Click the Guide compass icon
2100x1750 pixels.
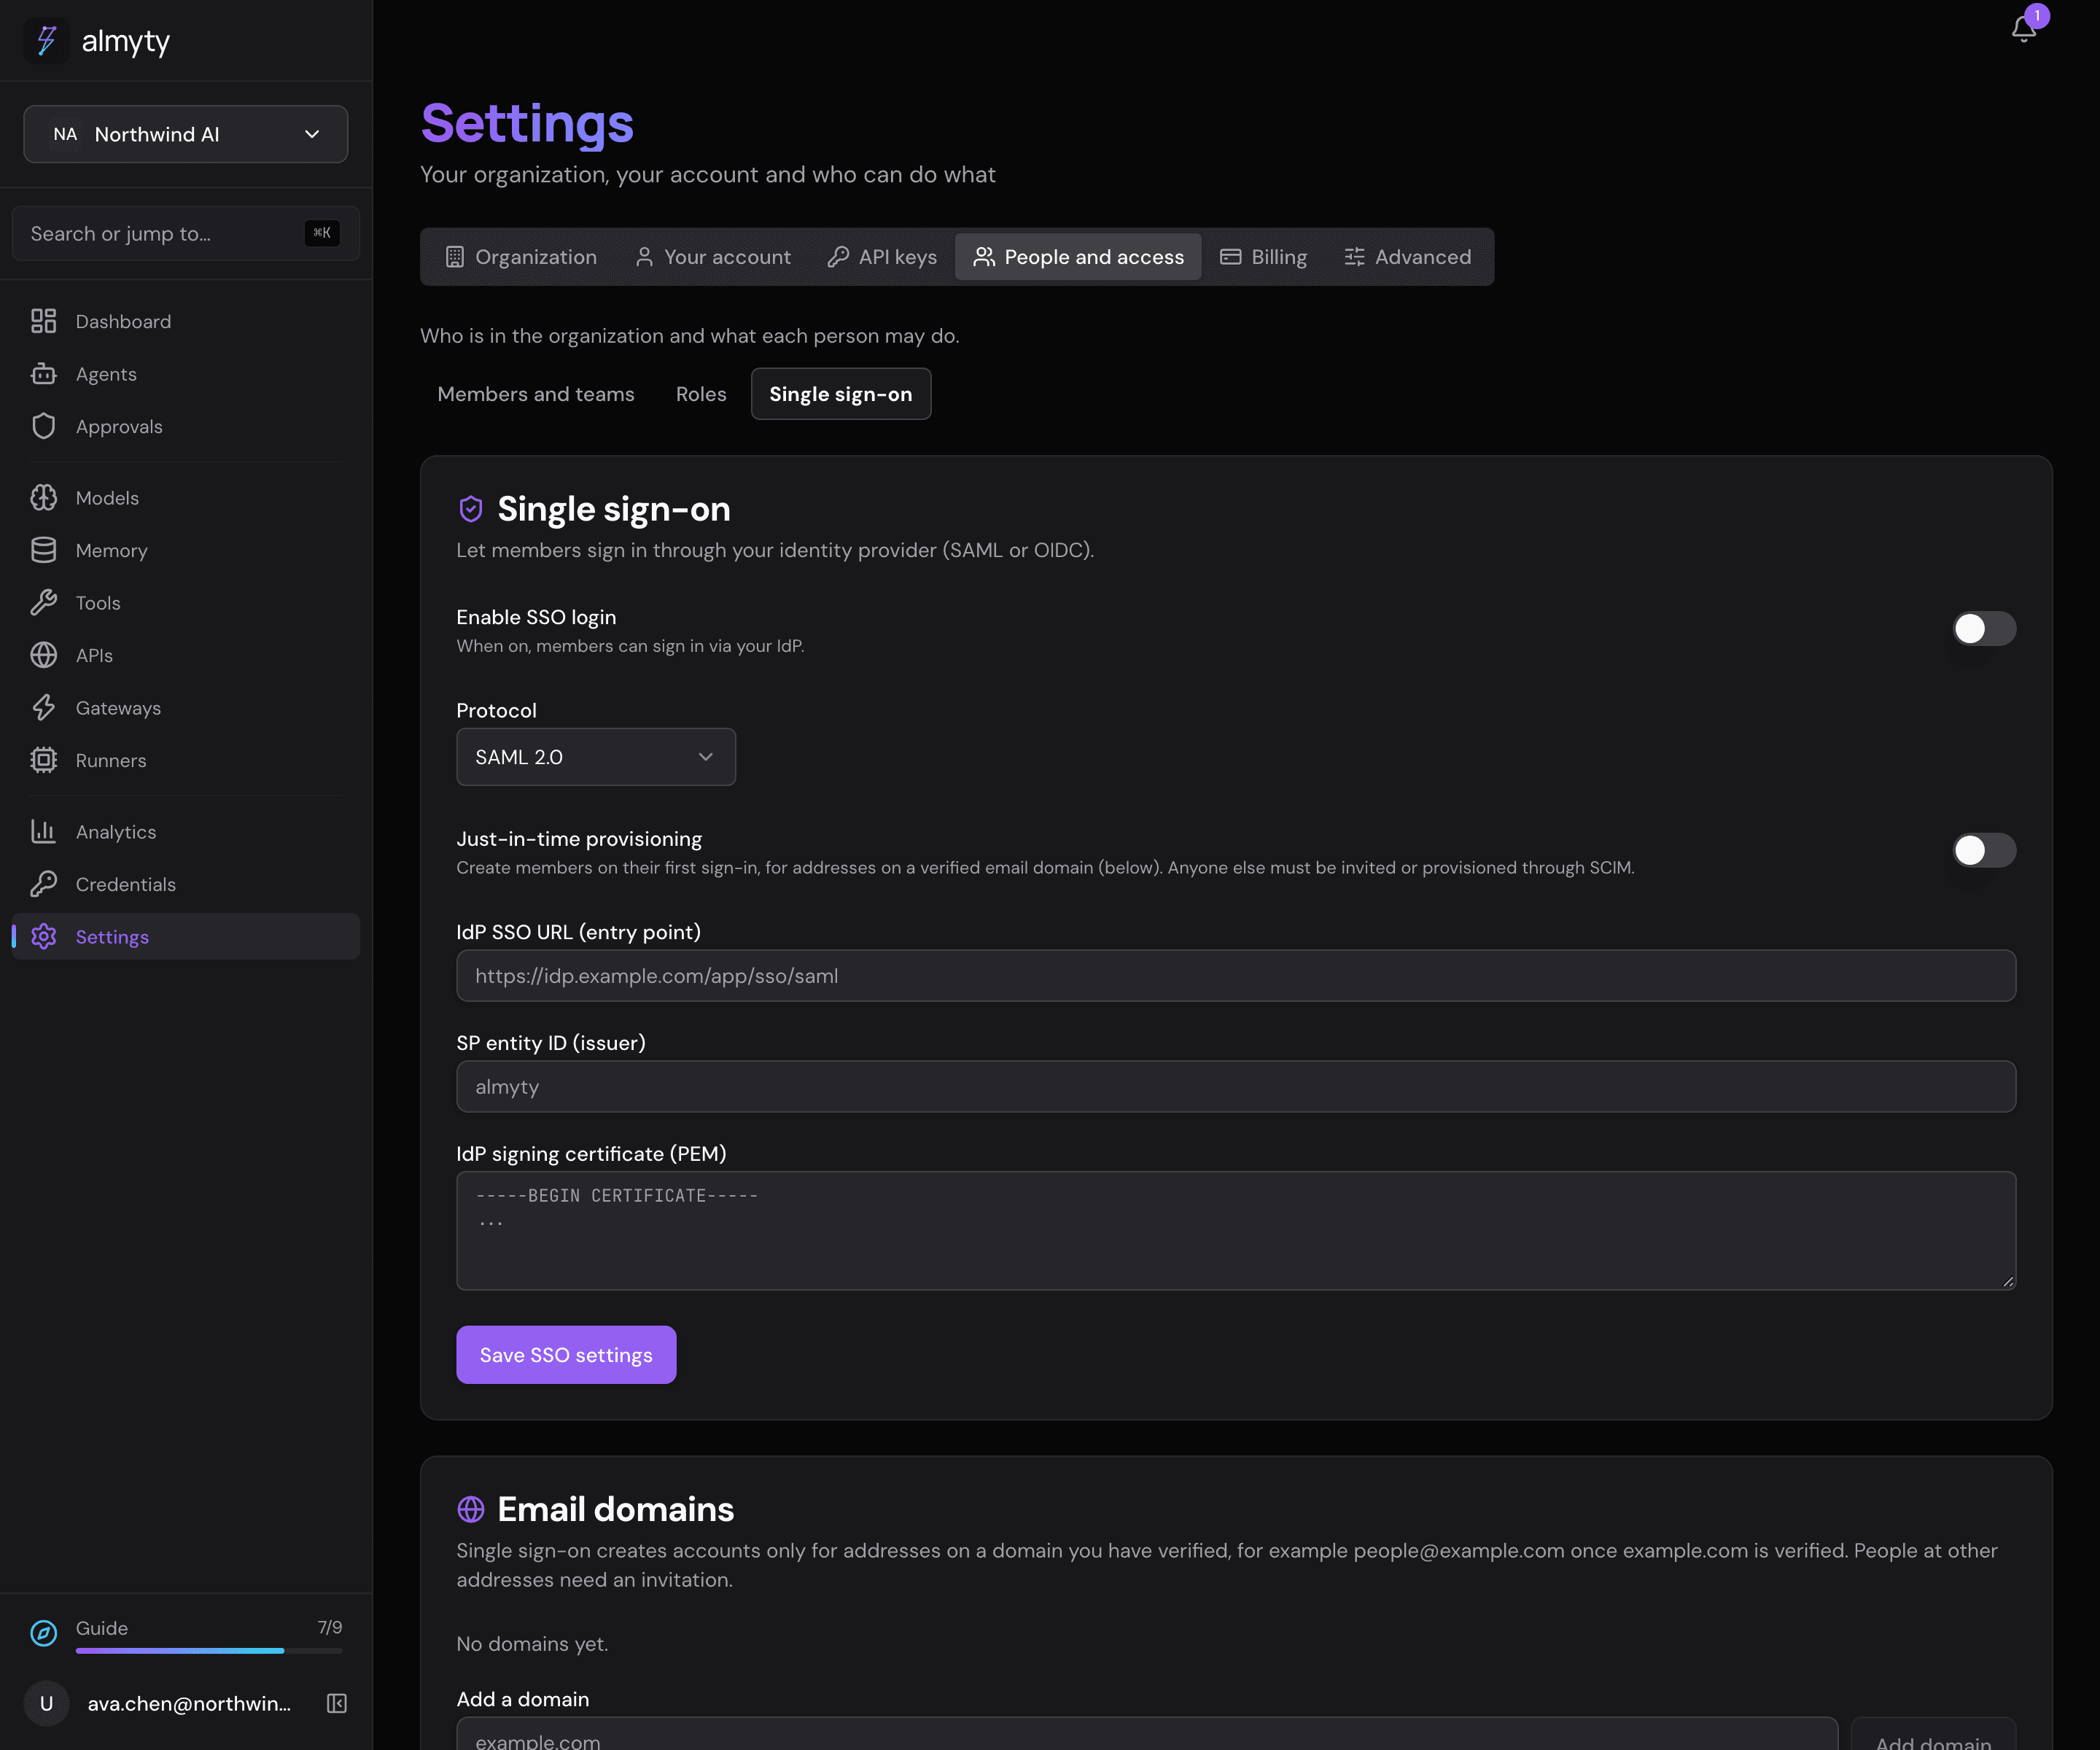[43, 1633]
